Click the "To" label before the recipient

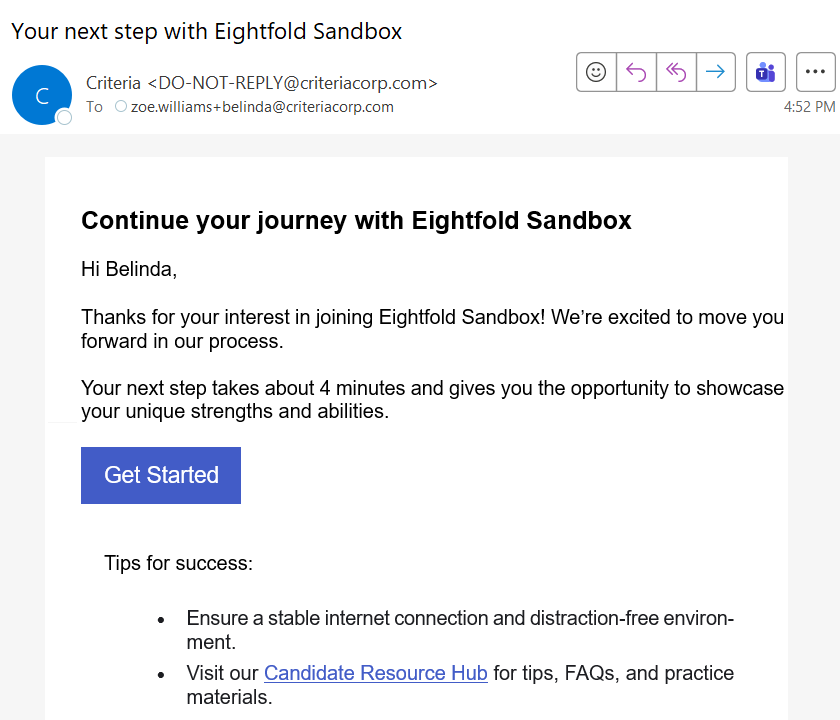pyautogui.click(x=94, y=106)
